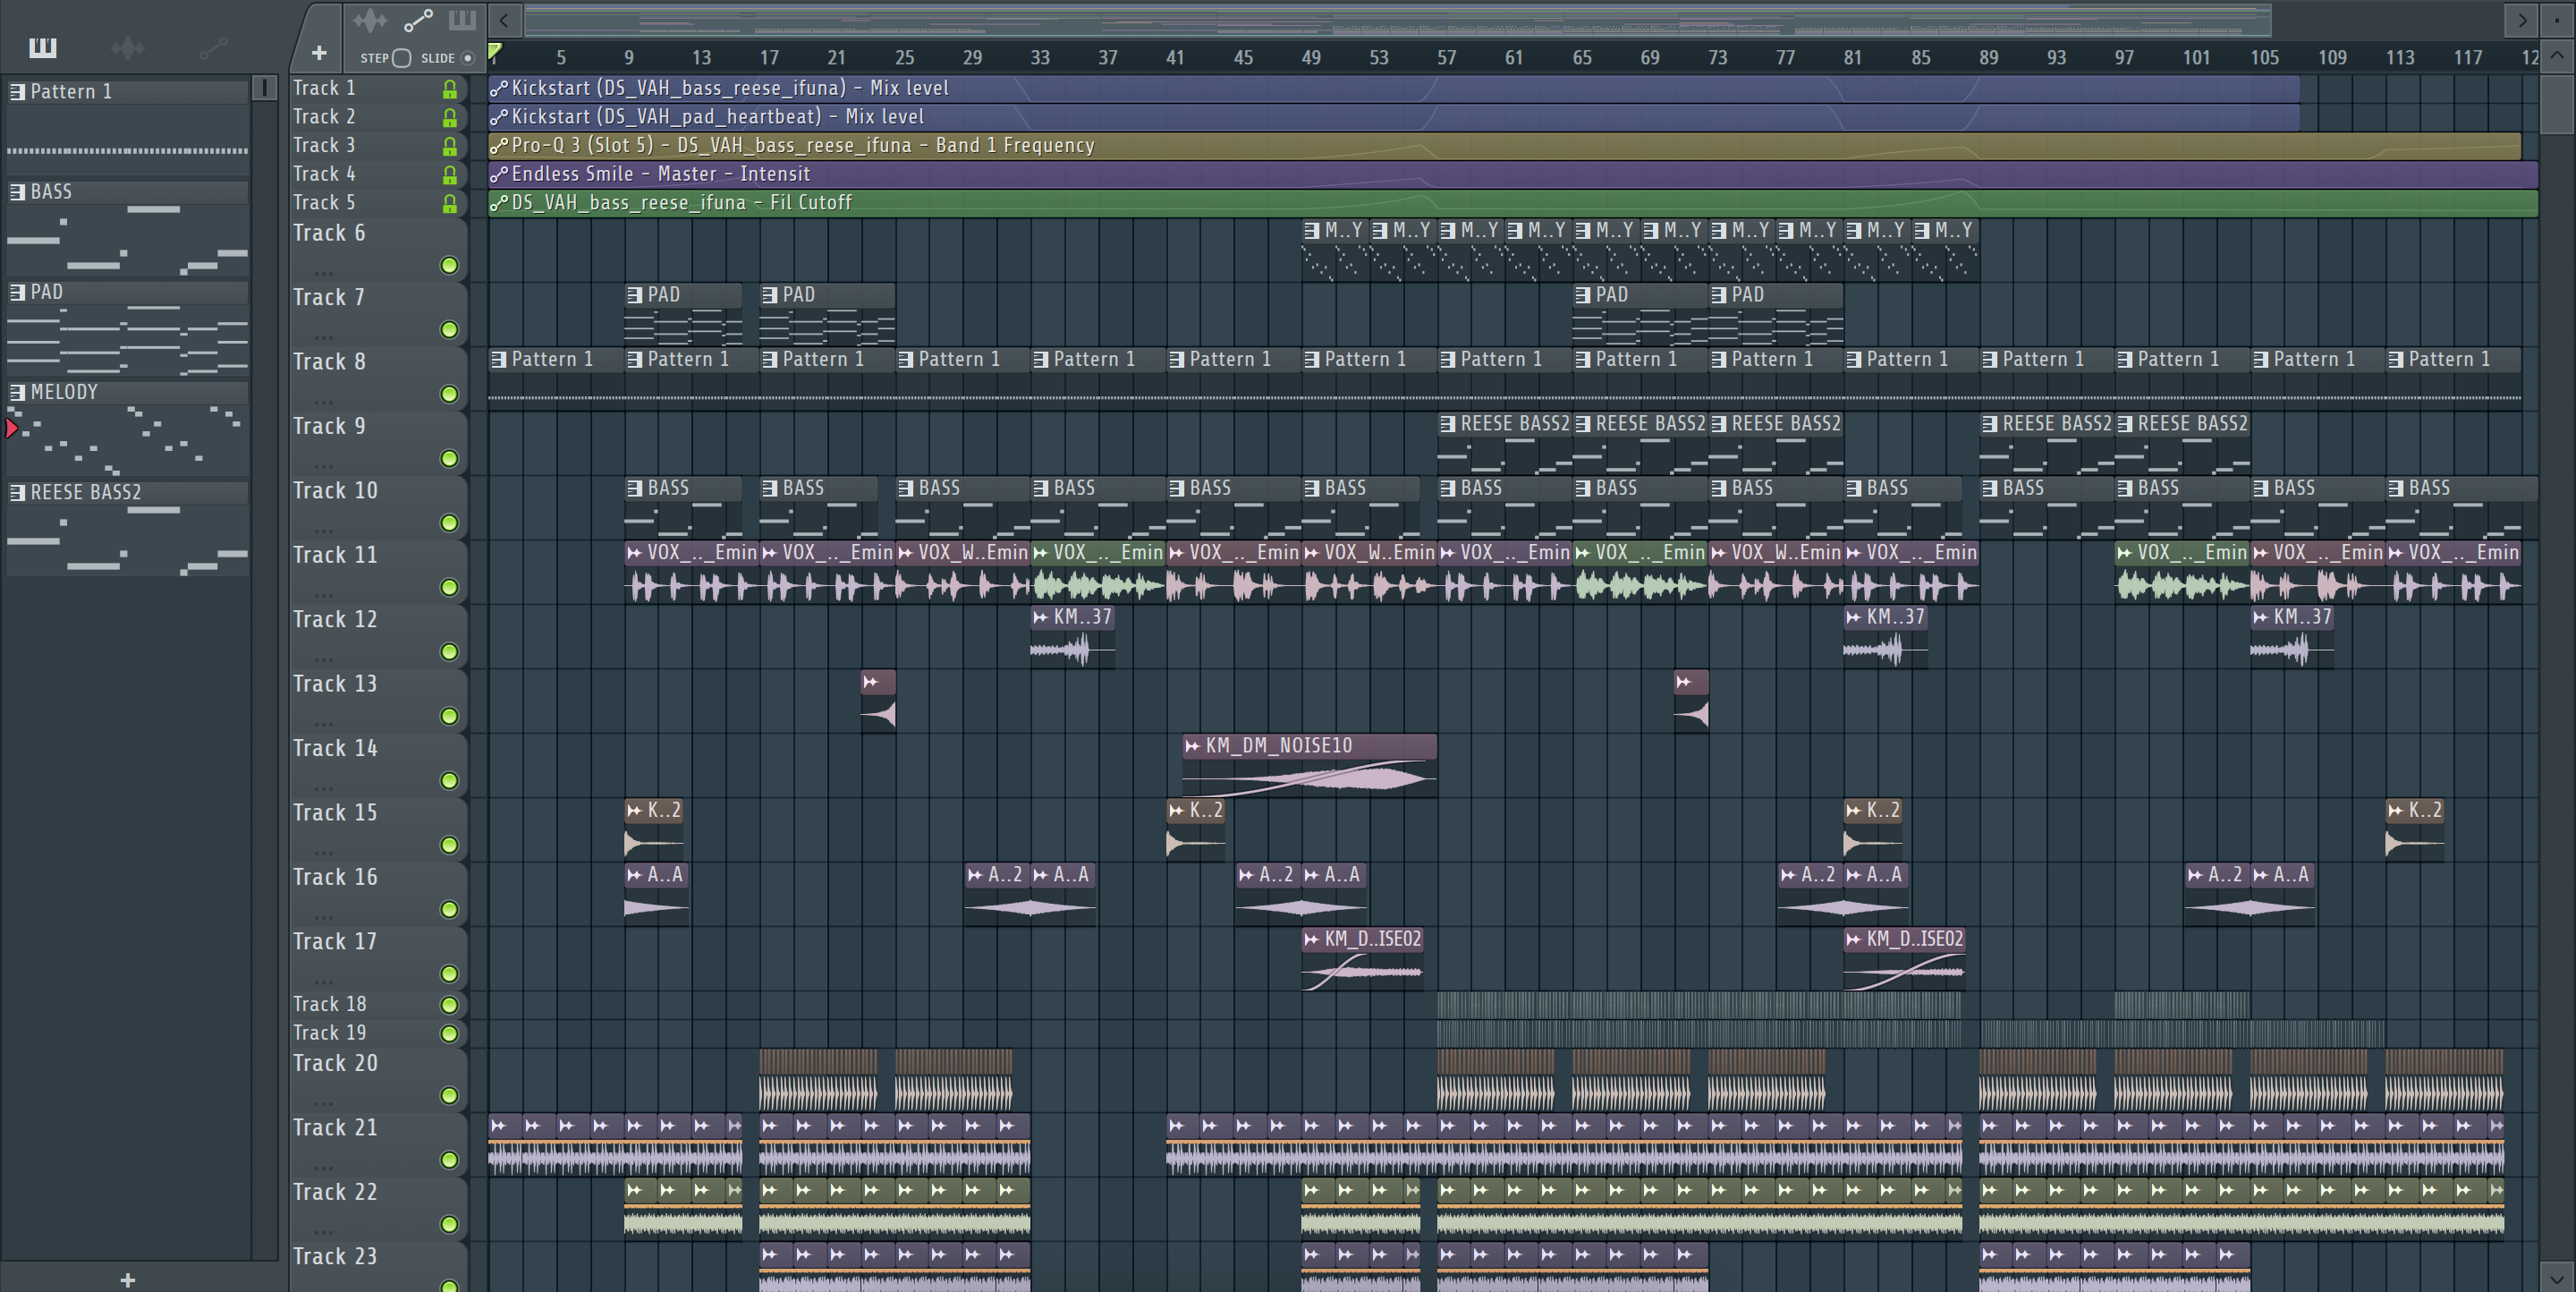Mute Track 21 with its green LED
The image size is (2576, 1292).
450,1160
